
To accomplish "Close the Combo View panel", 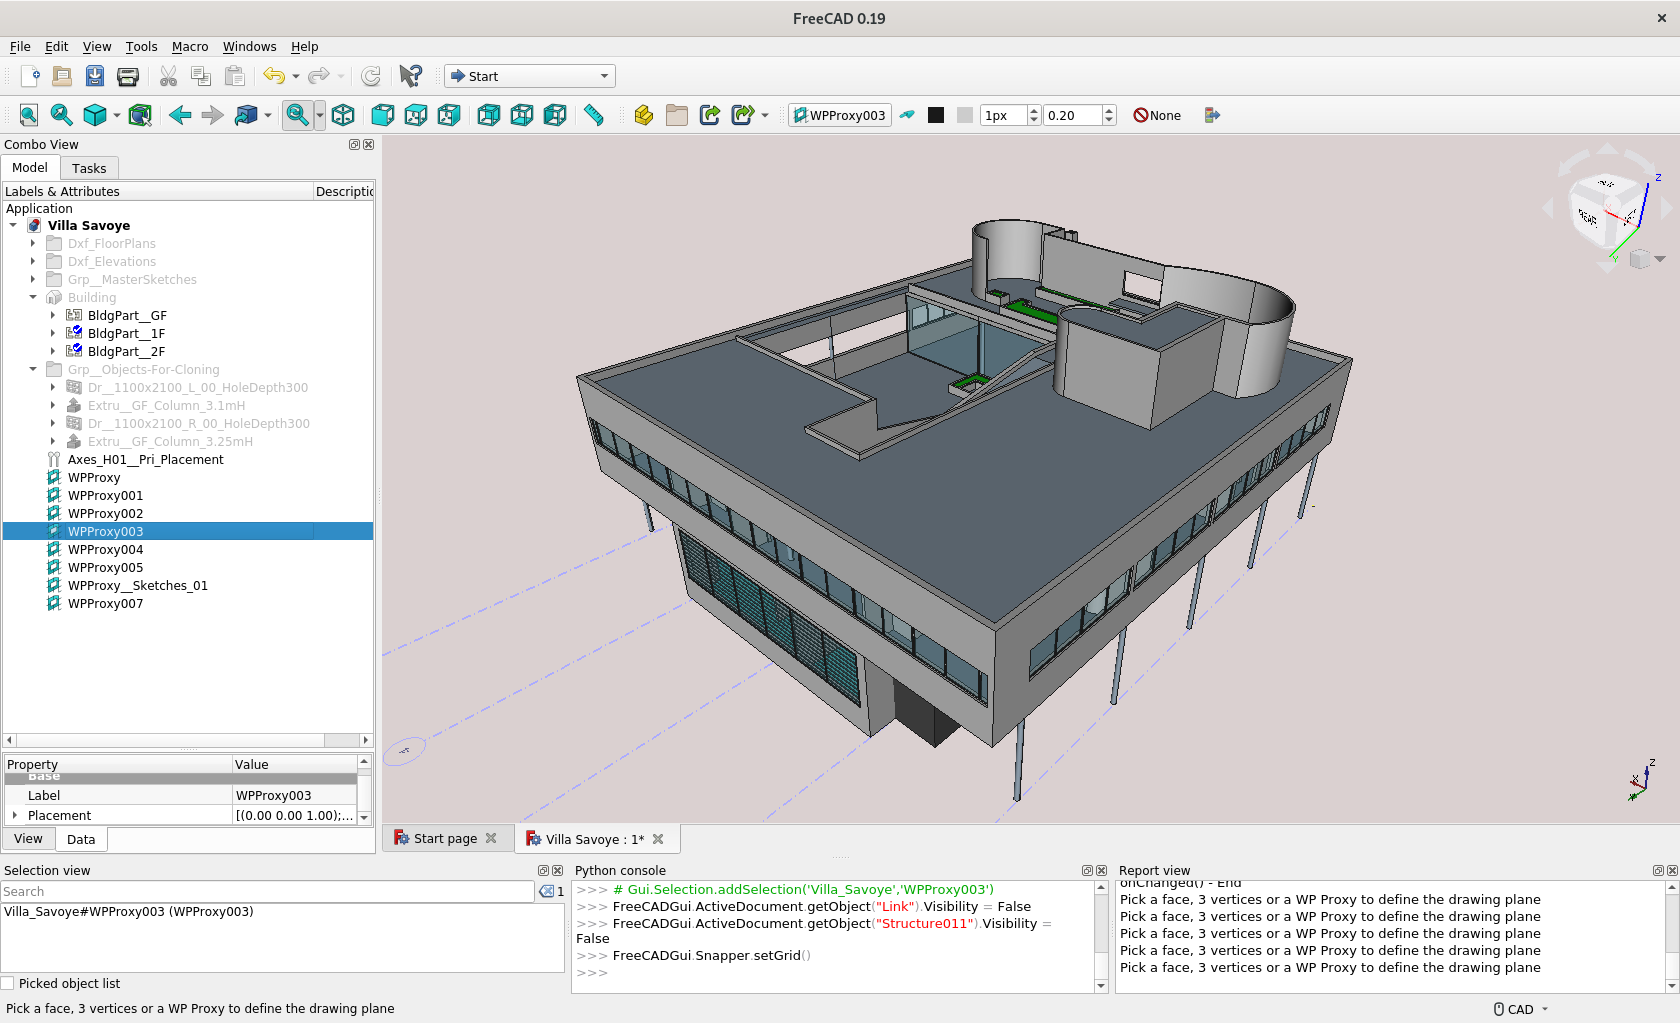I will 368,144.
